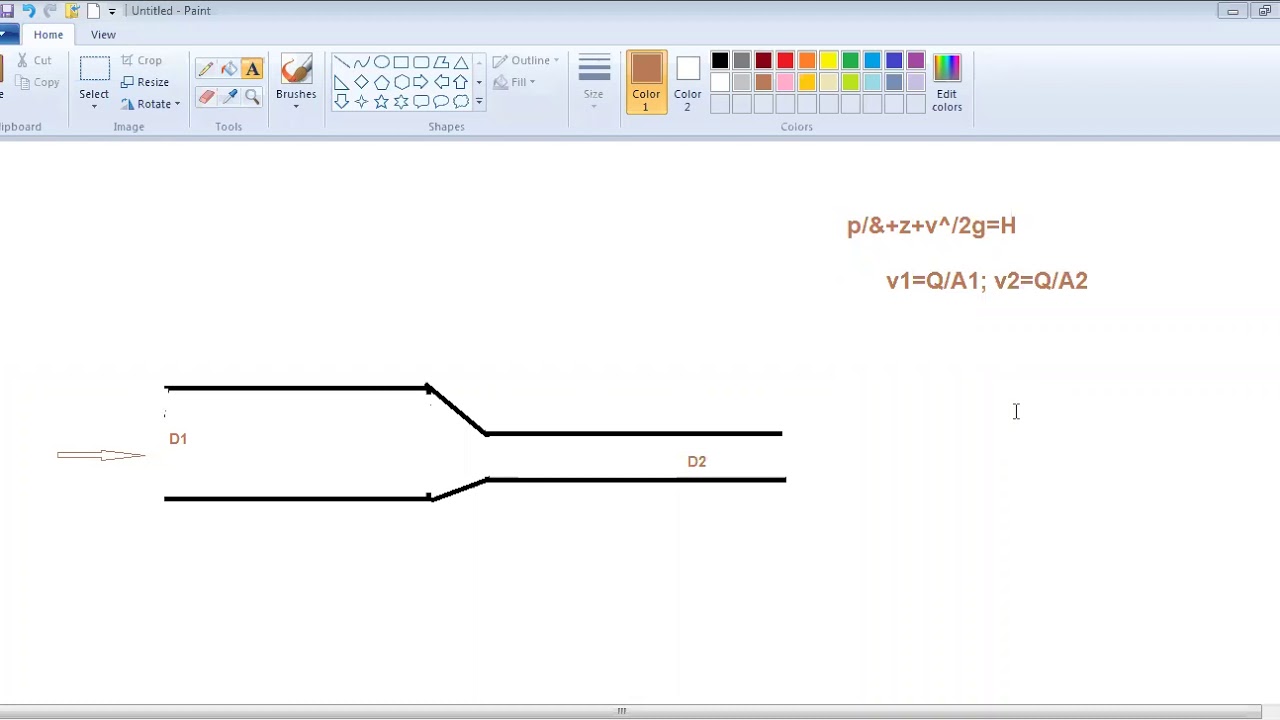
Task: Choose the purple color swatch
Action: point(916,60)
